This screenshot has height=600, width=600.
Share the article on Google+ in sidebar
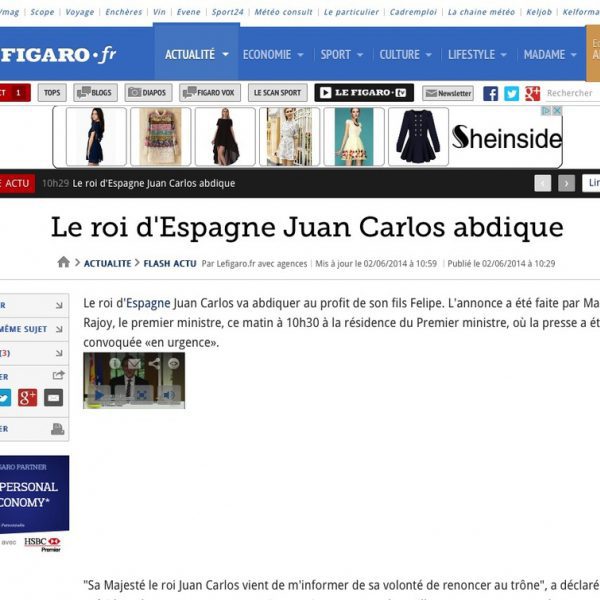(x=27, y=397)
